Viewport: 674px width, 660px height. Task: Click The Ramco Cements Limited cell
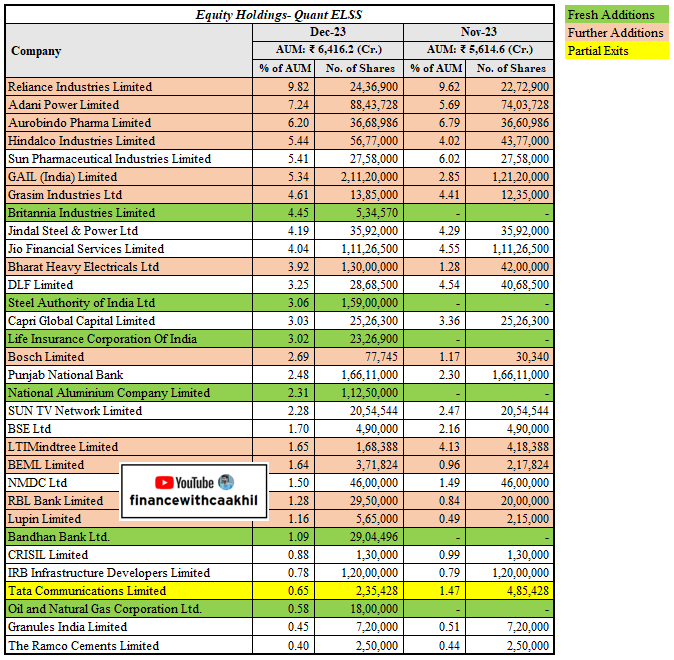tap(129, 645)
